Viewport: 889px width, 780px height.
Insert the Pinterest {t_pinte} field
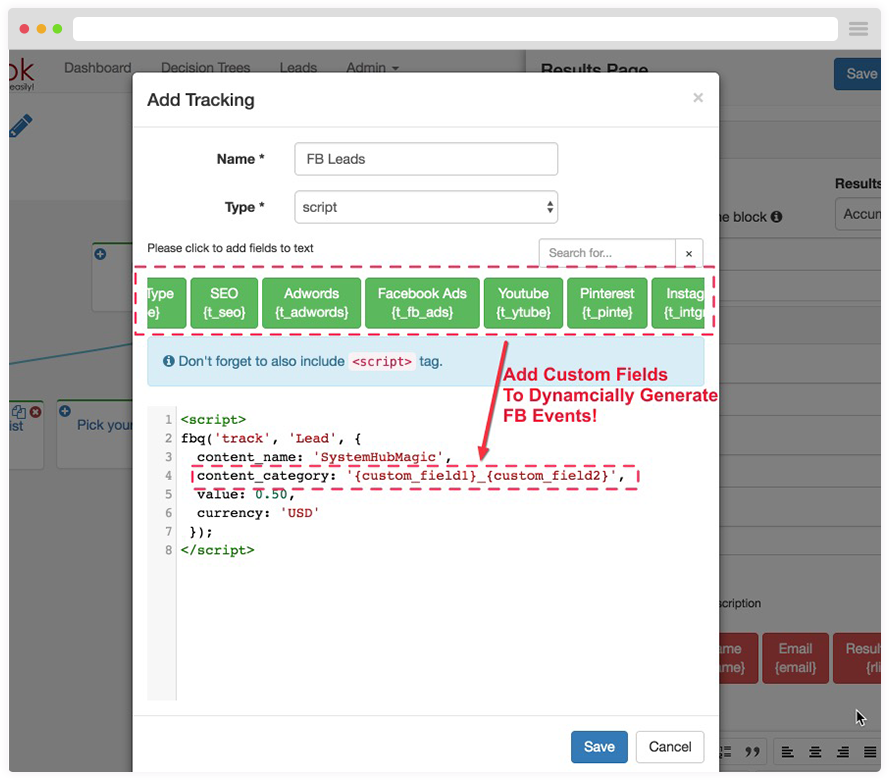[607, 303]
